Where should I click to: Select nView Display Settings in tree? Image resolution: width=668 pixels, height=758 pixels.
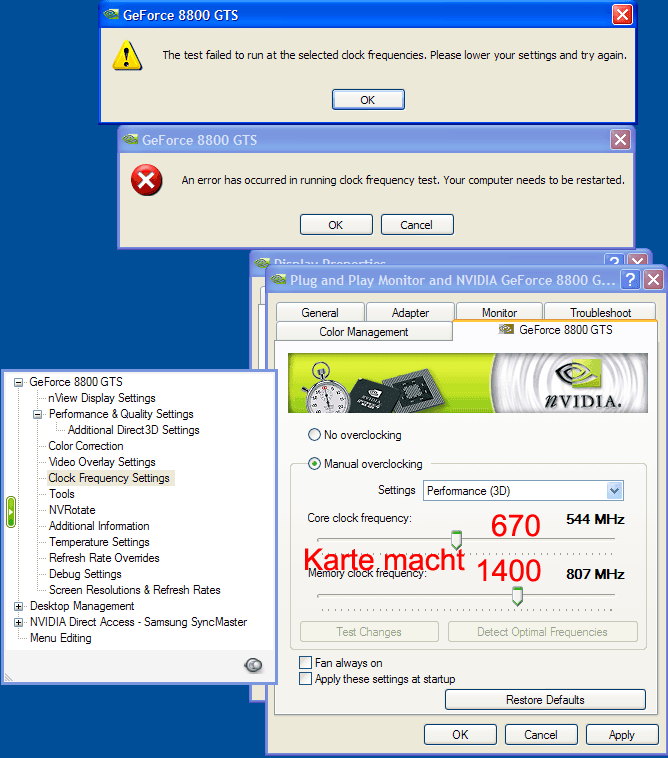pos(102,398)
